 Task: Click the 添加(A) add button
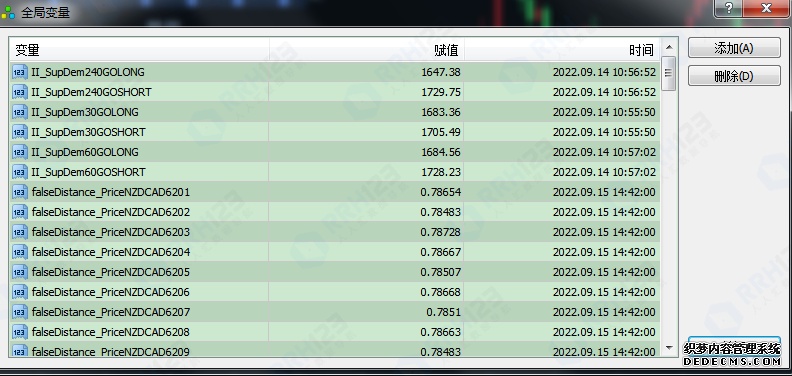point(734,48)
